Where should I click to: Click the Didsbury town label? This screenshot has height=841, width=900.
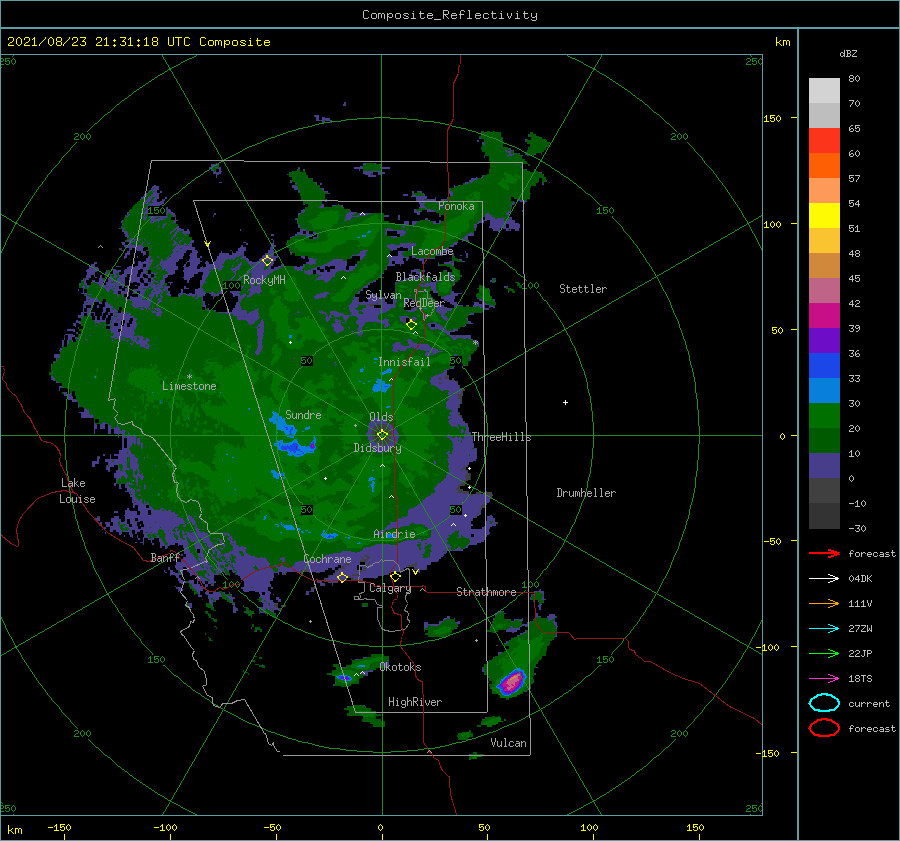coord(377,448)
